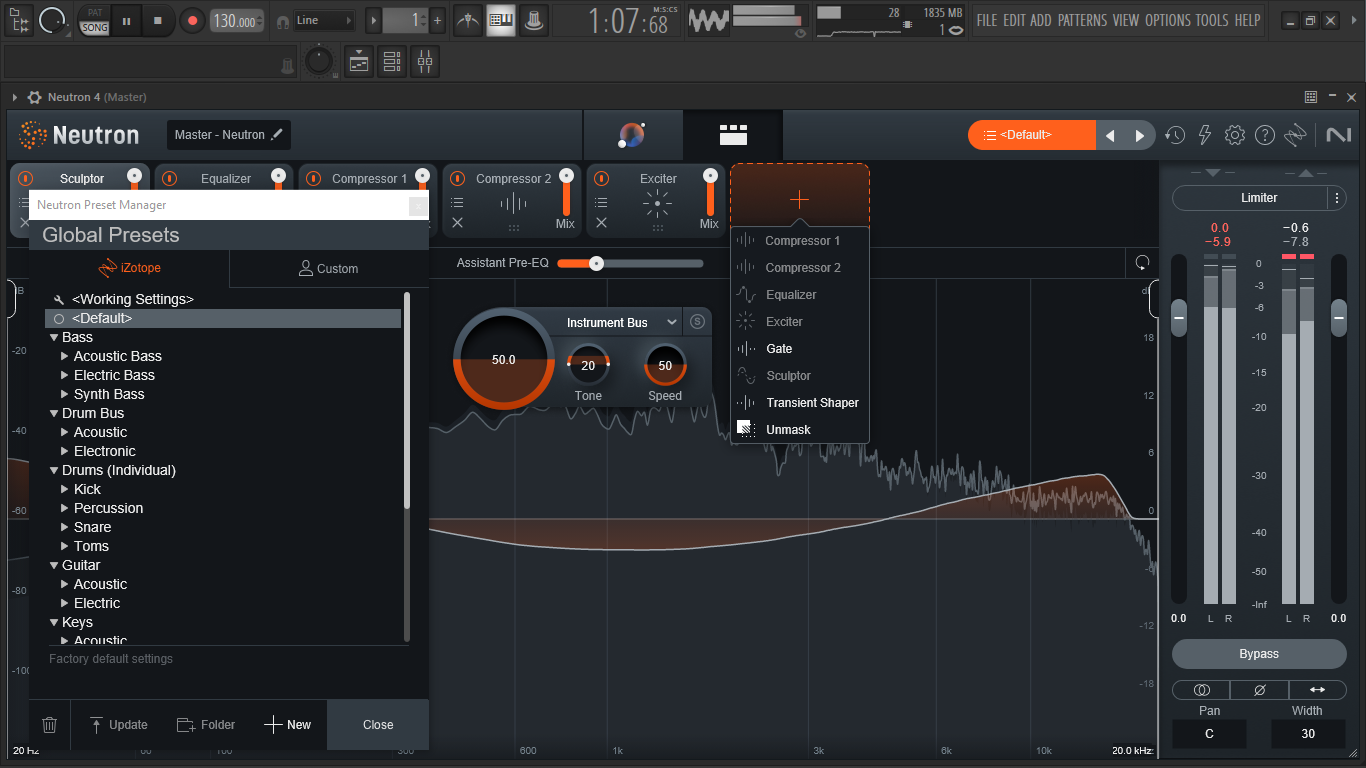Toggle the Sculptor solo S button
The height and width of the screenshot is (768, 1366).
[x=698, y=322]
